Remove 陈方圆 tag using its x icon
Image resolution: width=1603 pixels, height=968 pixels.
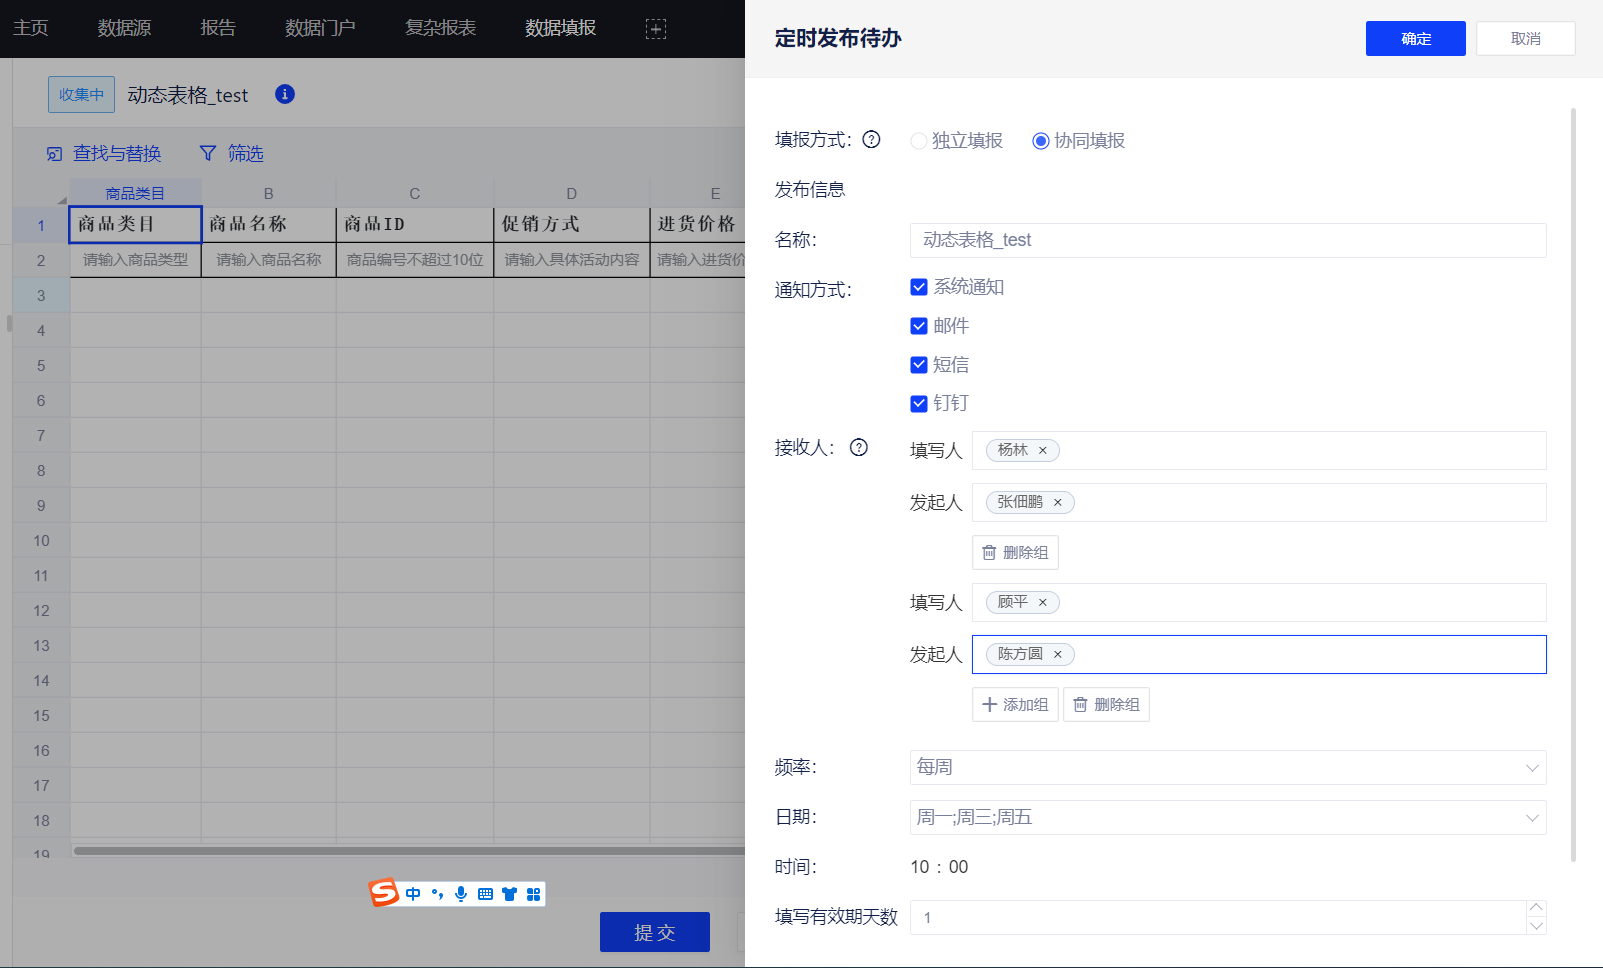pos(1057,655)
